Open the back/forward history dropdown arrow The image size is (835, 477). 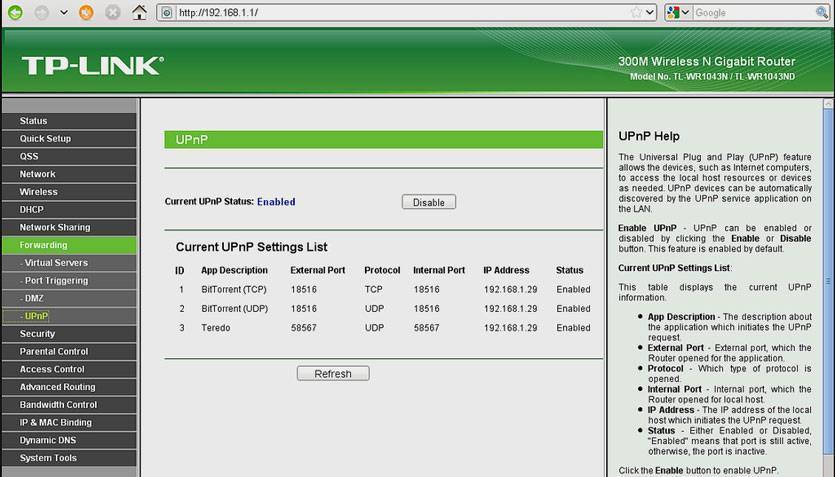(64, 13)
